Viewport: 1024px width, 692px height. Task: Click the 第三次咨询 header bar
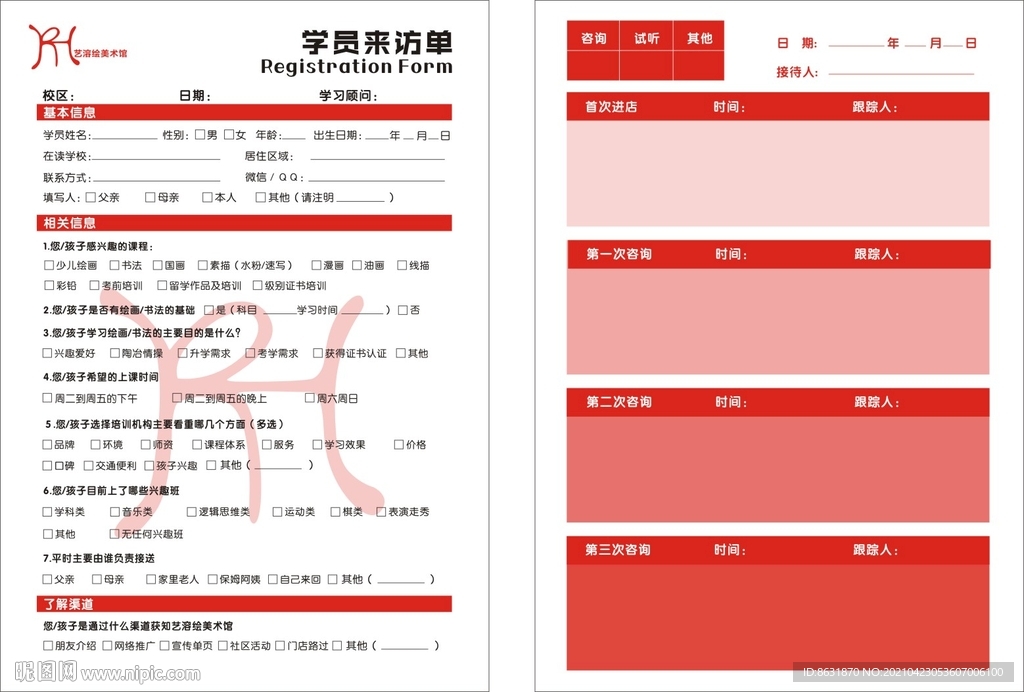click(x=620, y=550)
